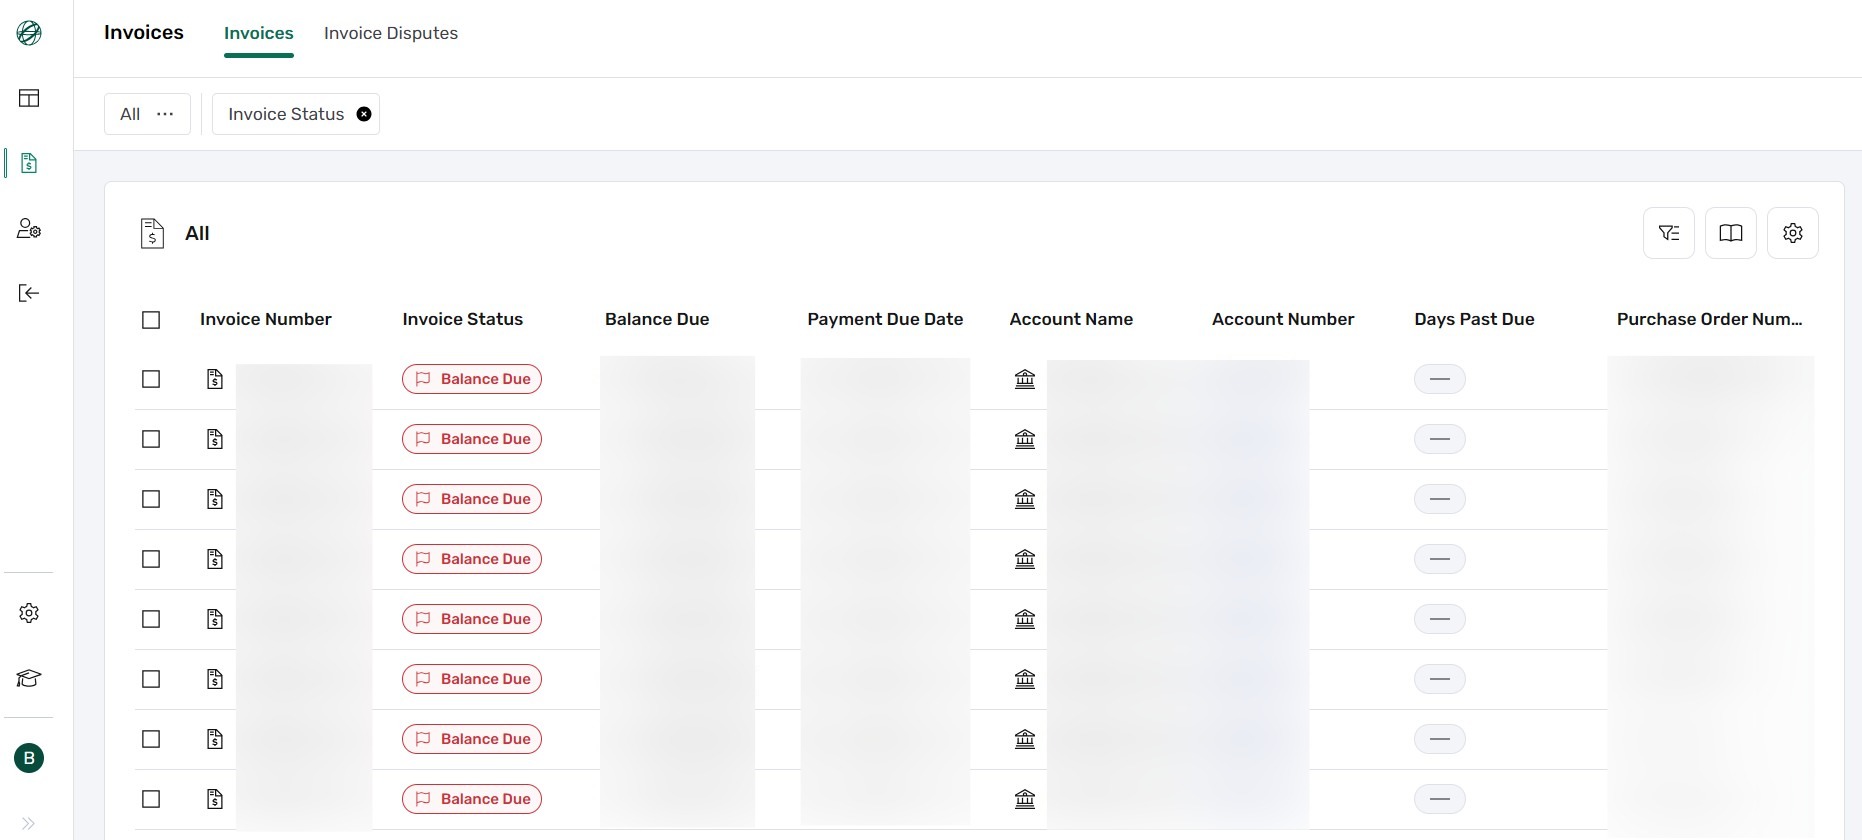Expand sidebar with double chevron

pyautogui.click(x=29, y=823)
